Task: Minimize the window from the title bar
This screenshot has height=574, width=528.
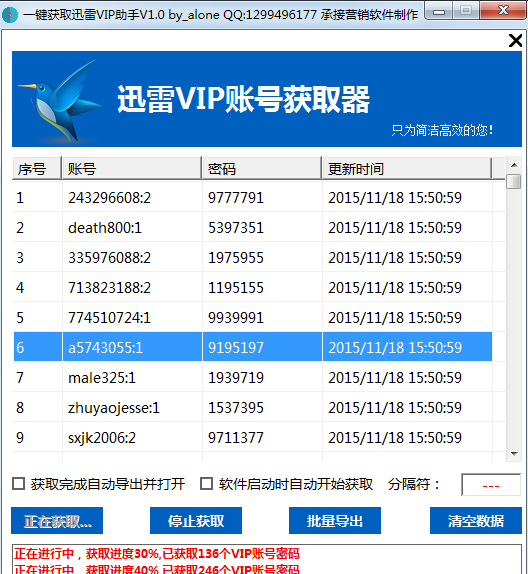Action: click(439, 12)
